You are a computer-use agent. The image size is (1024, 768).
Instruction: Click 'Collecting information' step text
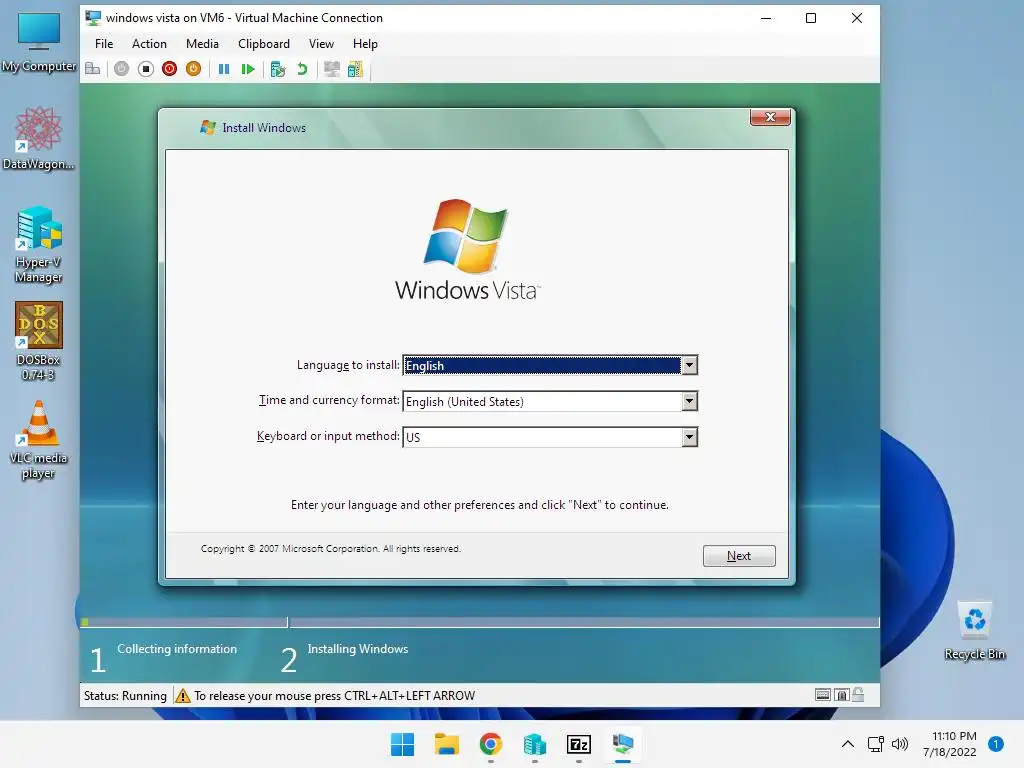click(177, 648)
